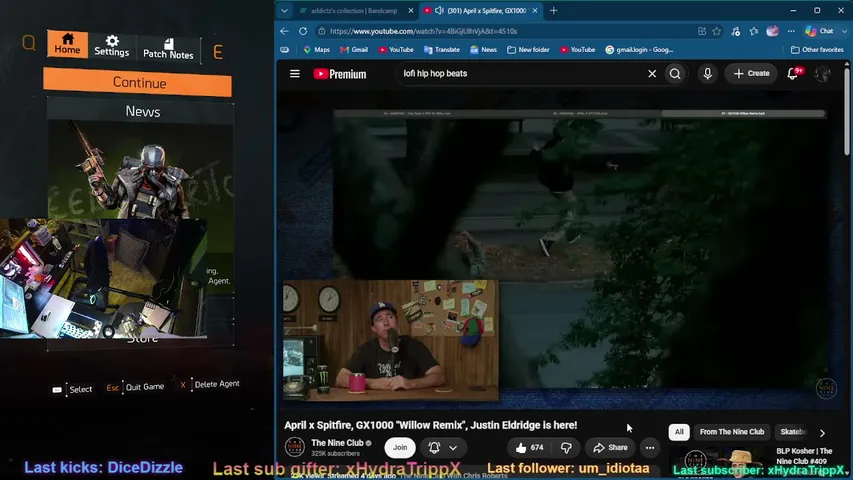The width and height of the screenshot is (853, 480).
Task: Reload the YouTube page
Action: 303,31
